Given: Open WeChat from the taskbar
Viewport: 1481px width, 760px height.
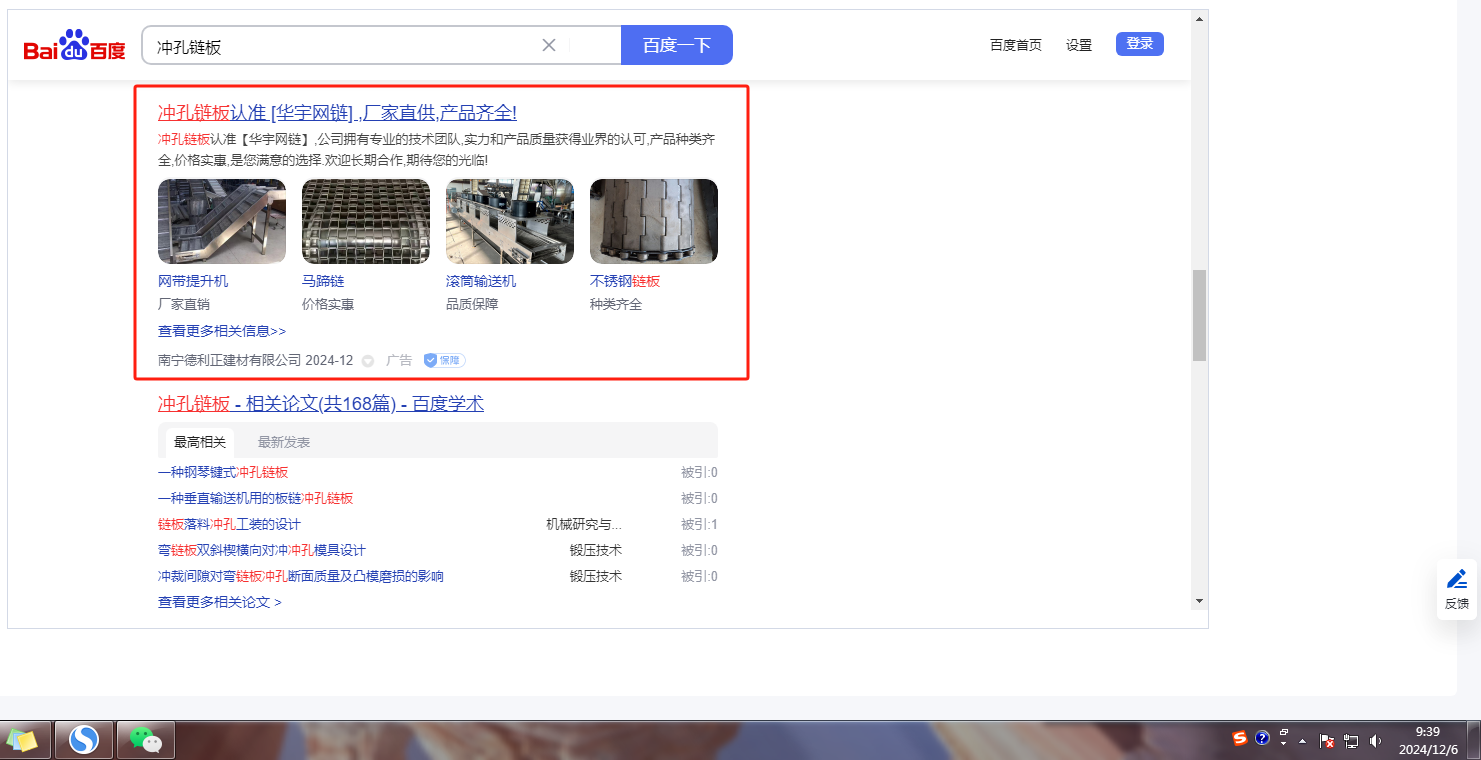Looking at the screenshot, I should tap(146, 740).
